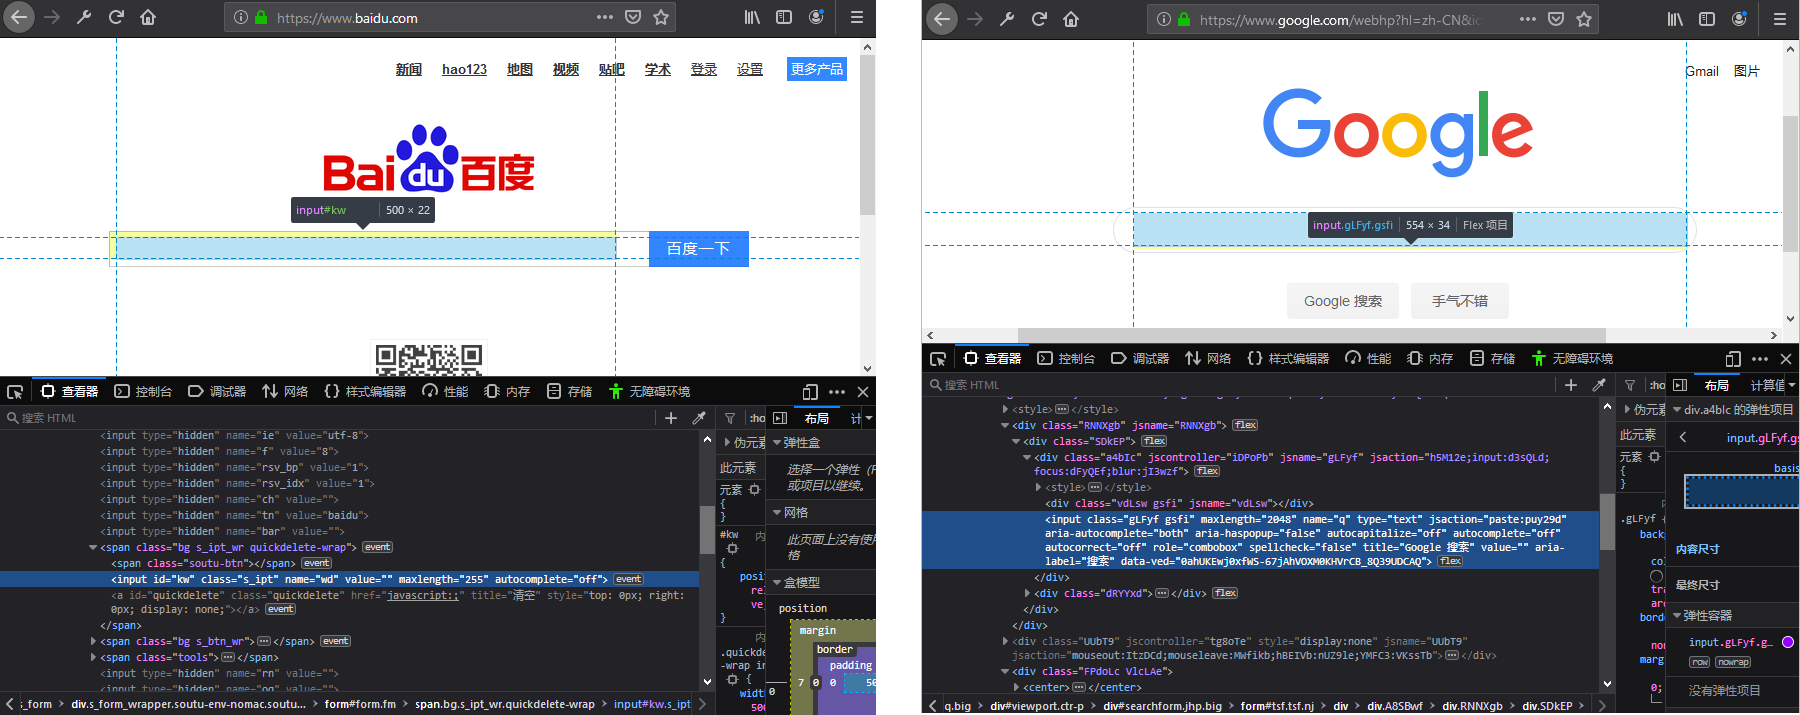
Task: Expand div class dRYYxd node
Action: pyautogui.click(x=1027, y=593)
